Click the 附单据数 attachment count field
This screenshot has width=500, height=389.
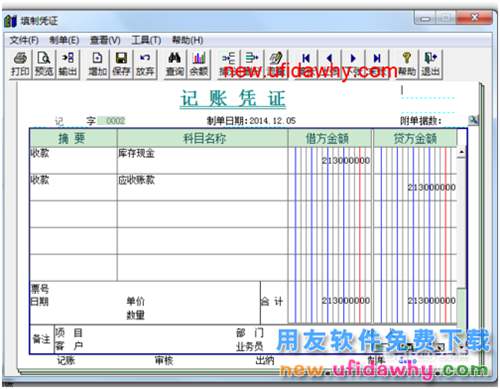tap(455, 121)
